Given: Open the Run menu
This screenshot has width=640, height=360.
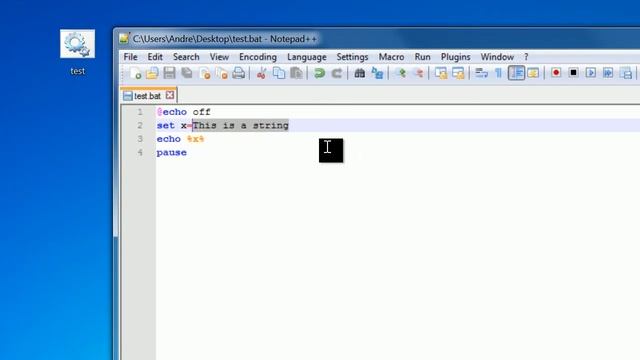Looking at the screenshot, I should click(422, 57).
